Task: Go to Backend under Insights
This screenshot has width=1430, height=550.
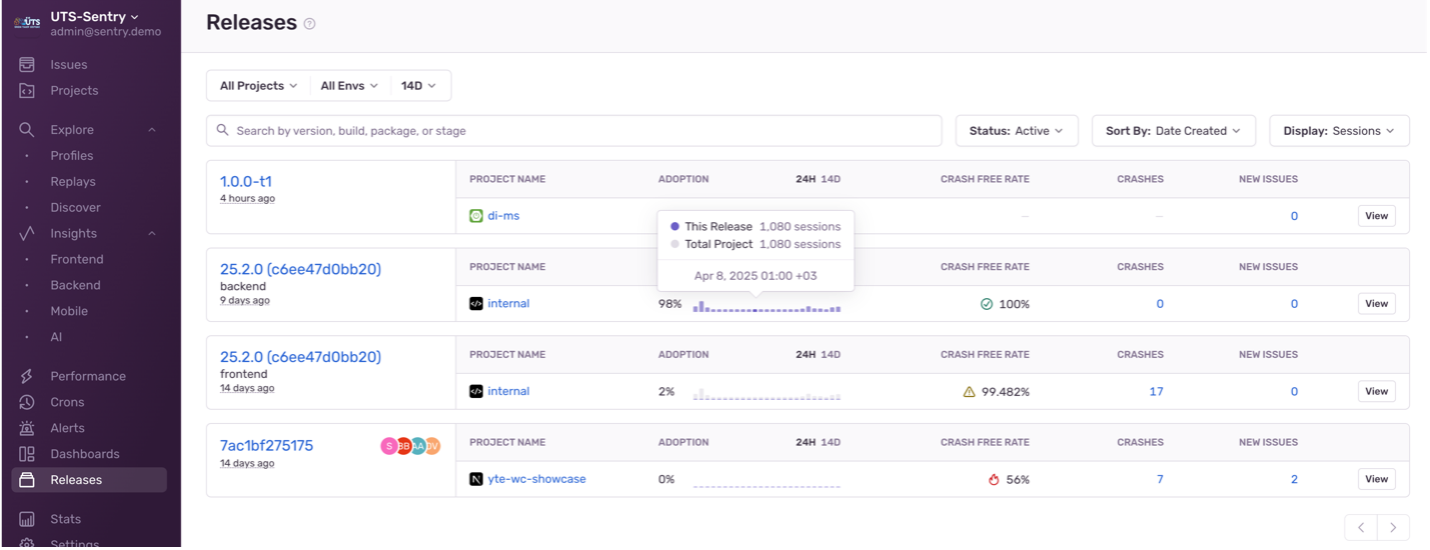Action: coord(75,286)
